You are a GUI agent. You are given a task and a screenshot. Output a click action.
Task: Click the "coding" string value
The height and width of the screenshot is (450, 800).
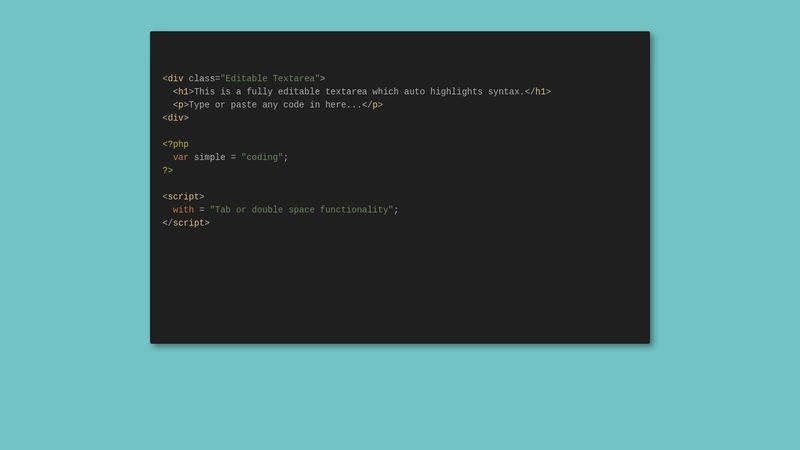point(262,157)
